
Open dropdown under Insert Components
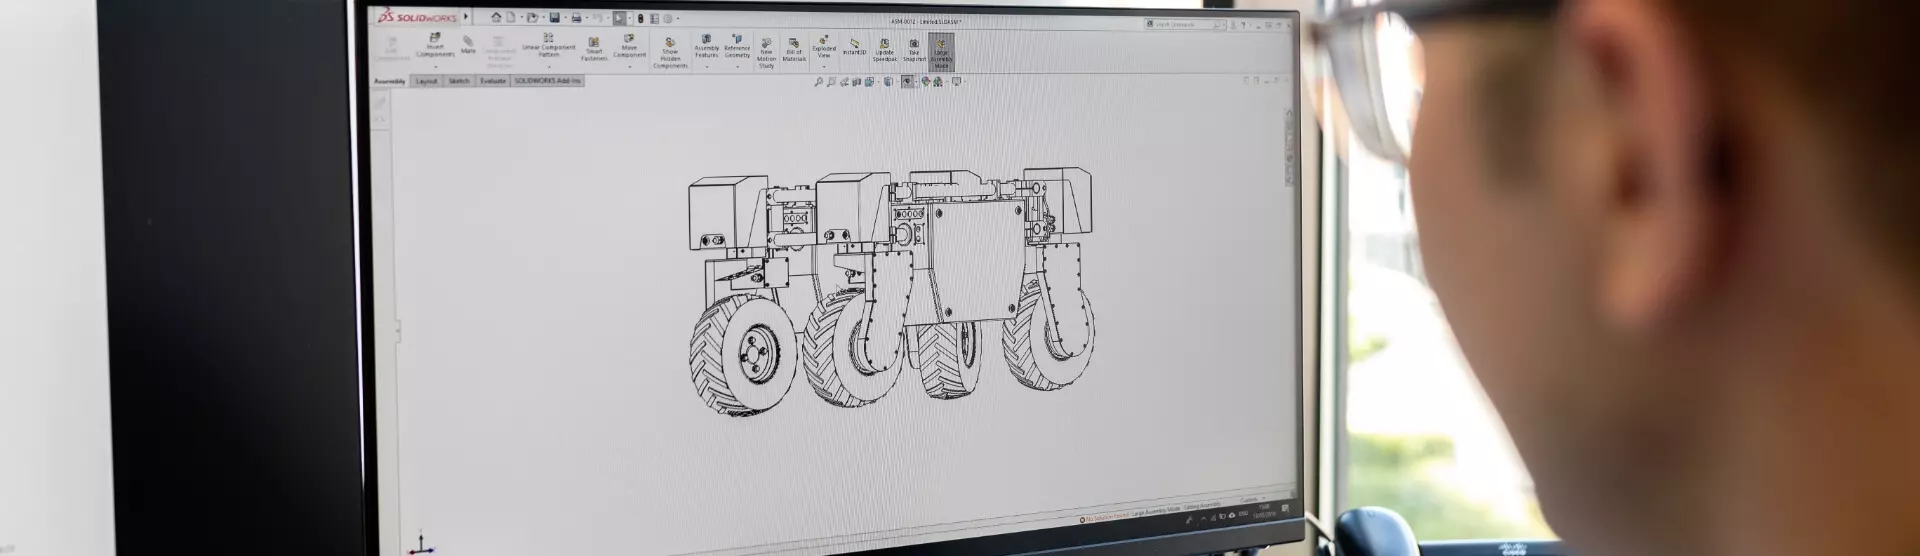tap(436, 67)
